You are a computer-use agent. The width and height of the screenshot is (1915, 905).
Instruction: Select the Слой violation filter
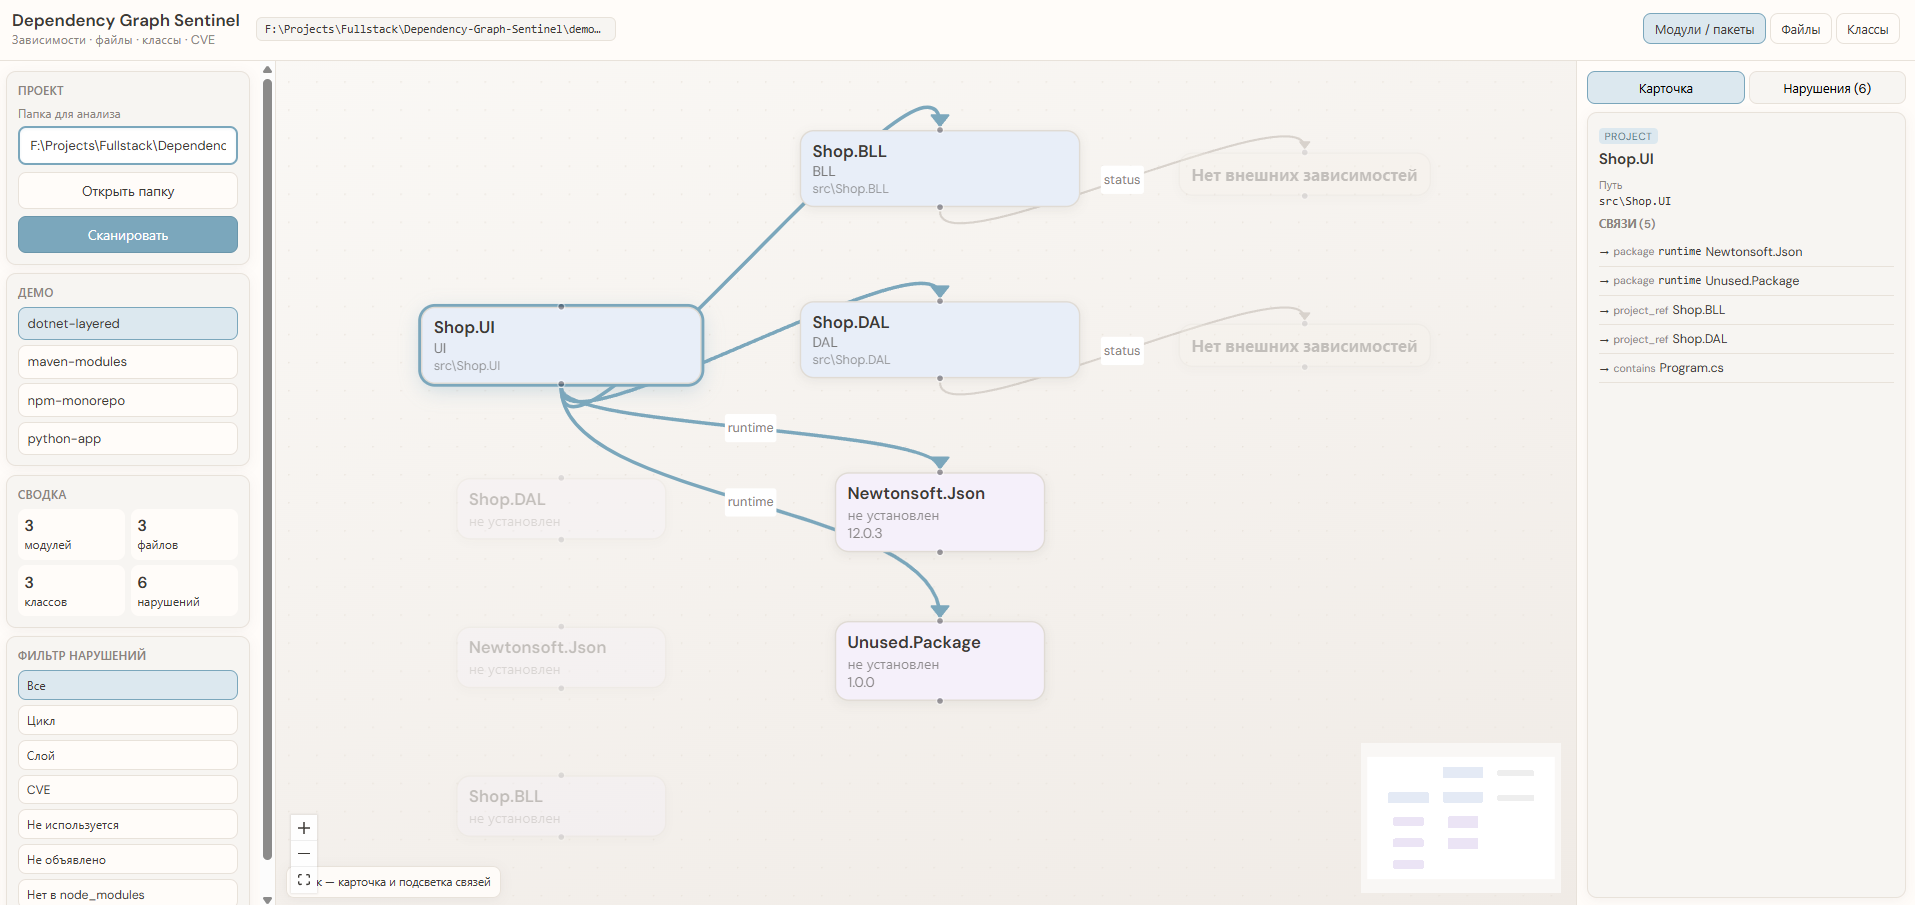(x=128, y=755)
